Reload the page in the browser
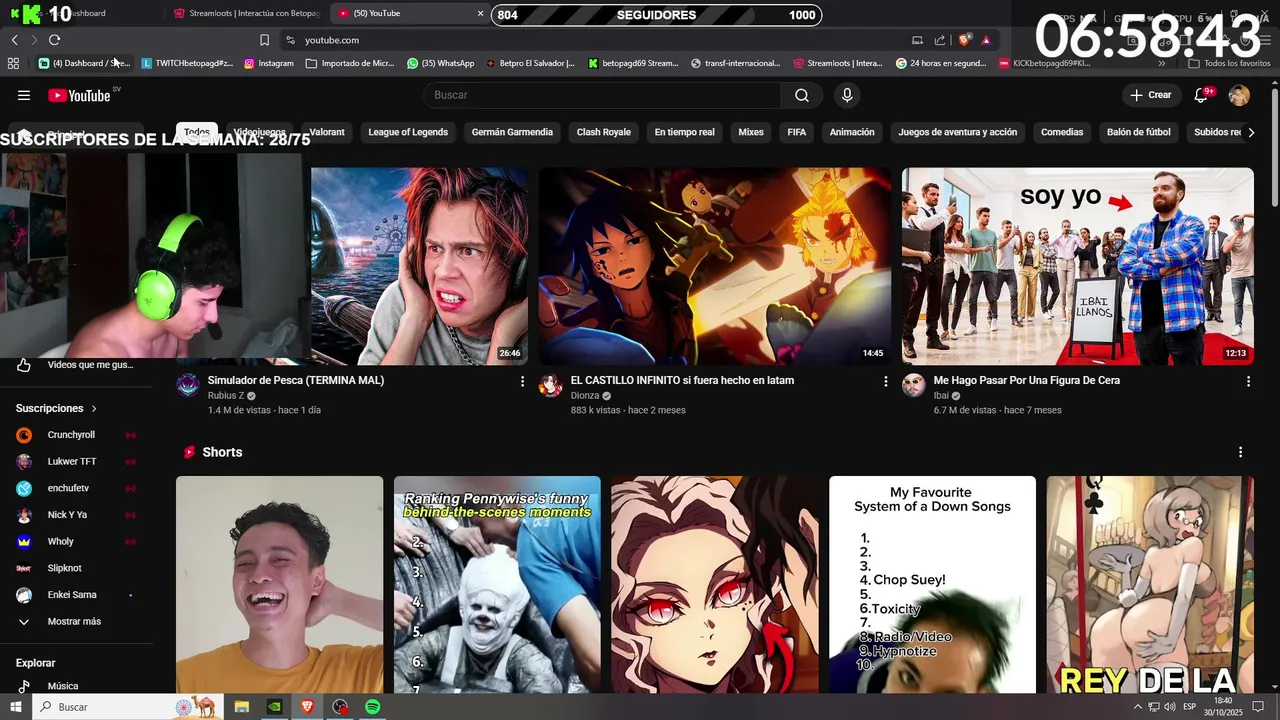The height and width of the screenshot is (720, 1280). coord(54,40)
